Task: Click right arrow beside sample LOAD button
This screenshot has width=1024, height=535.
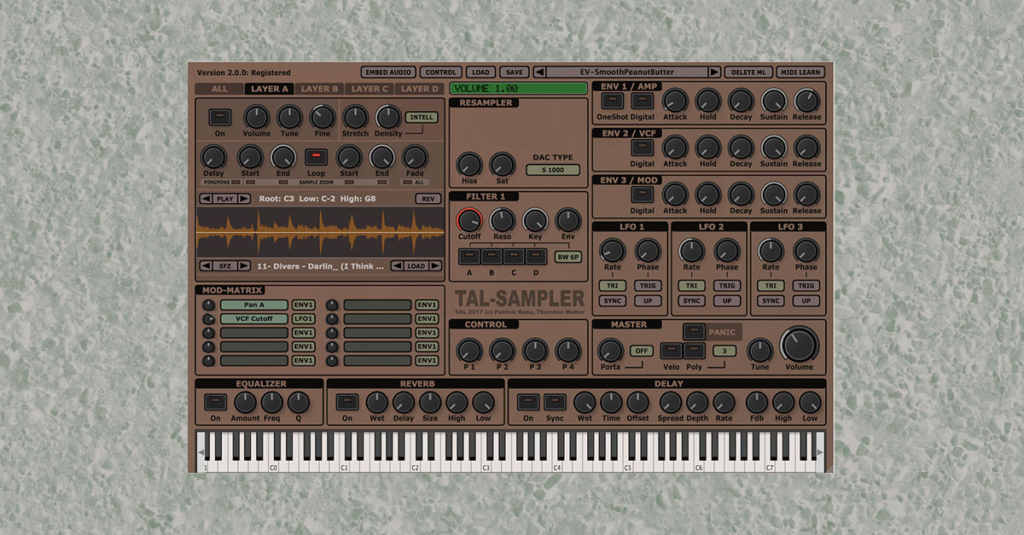Action: coord(435,266)
